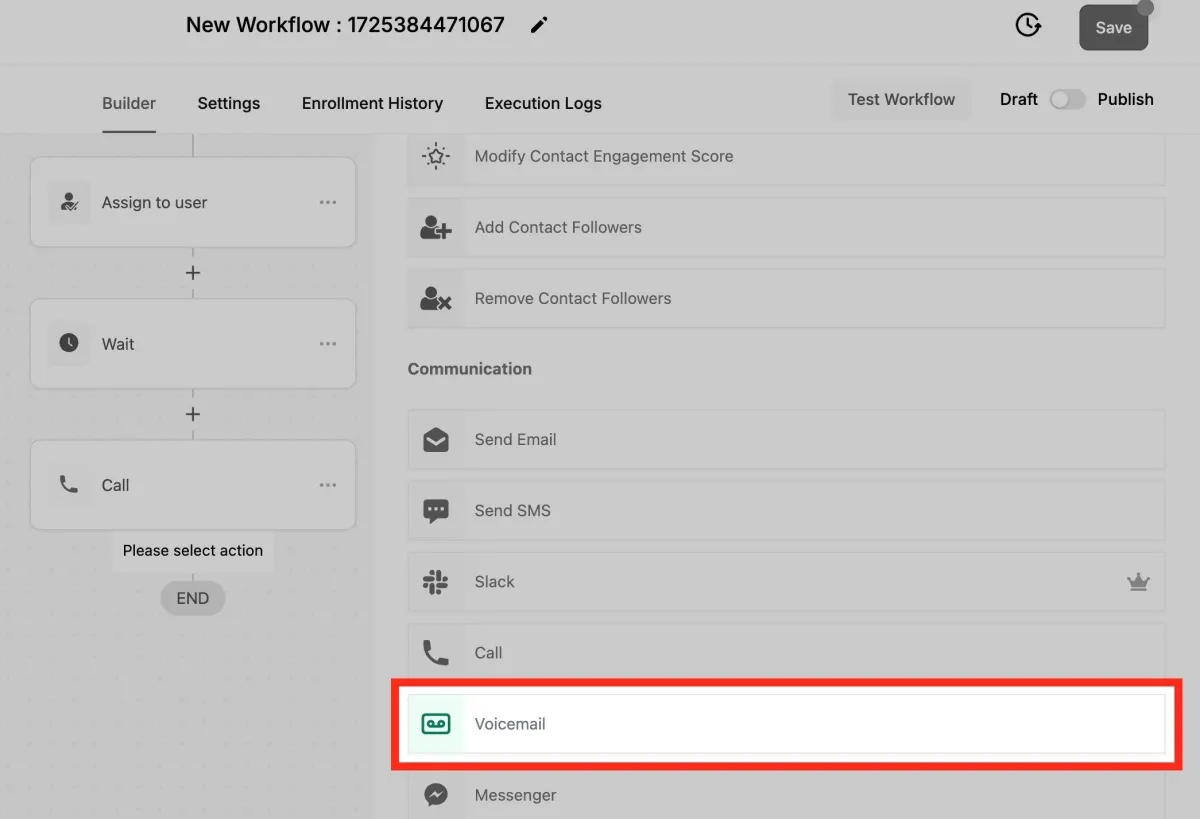Select the Send Email envelope icon
The height and width of the screenshot is (819, 1200).
tap(436, 440)
